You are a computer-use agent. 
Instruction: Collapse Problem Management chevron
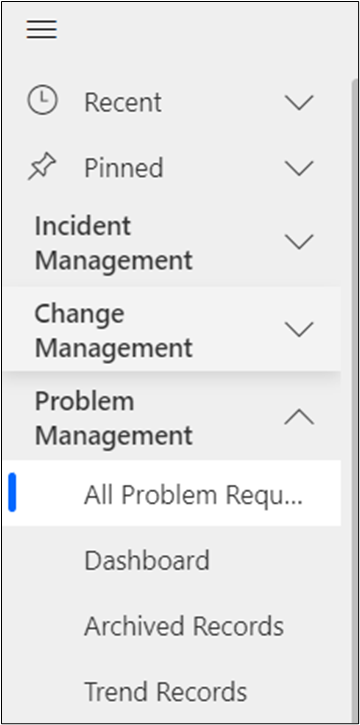(299, 417)
